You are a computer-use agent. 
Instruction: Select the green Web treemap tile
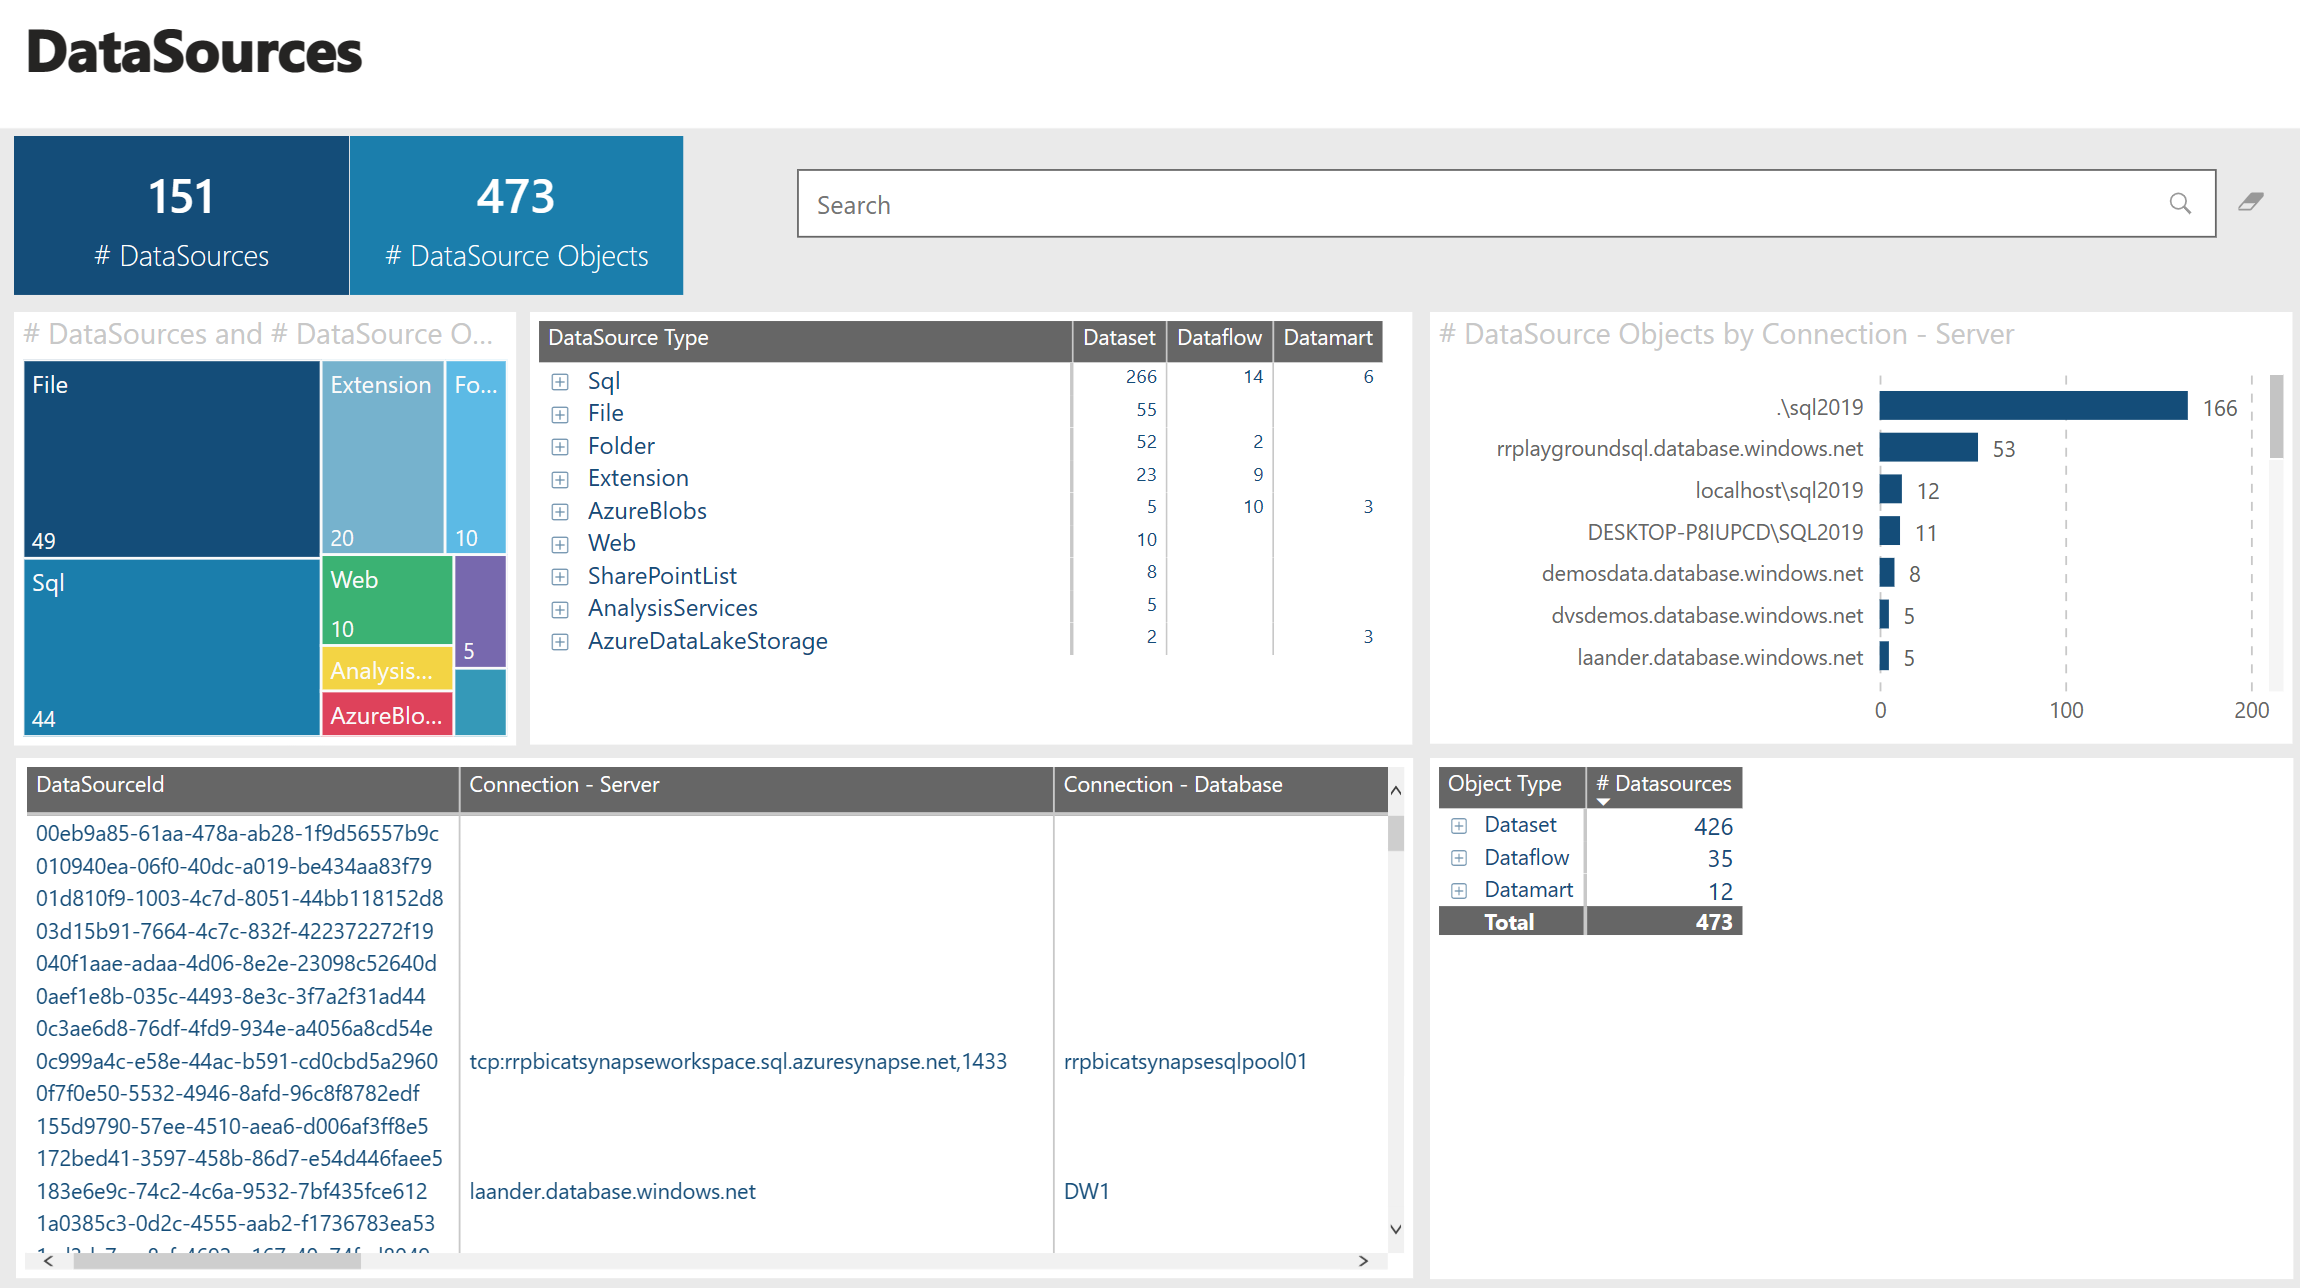tap(386, 600)
